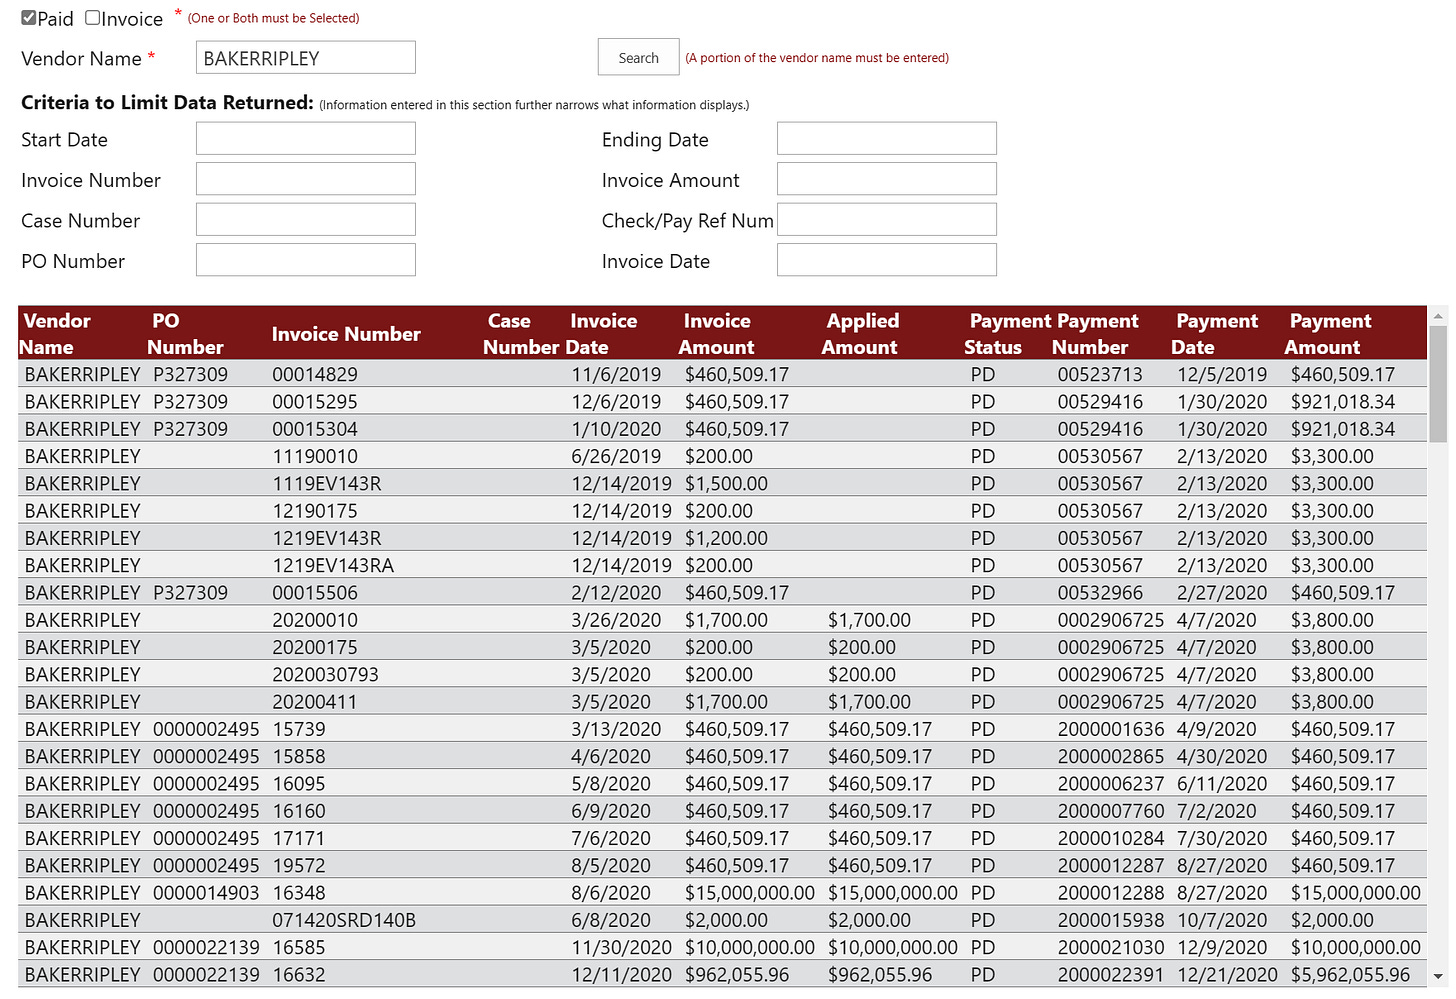Click the Ending Date field
The image size is (1456, 999).
click(887, 138)
